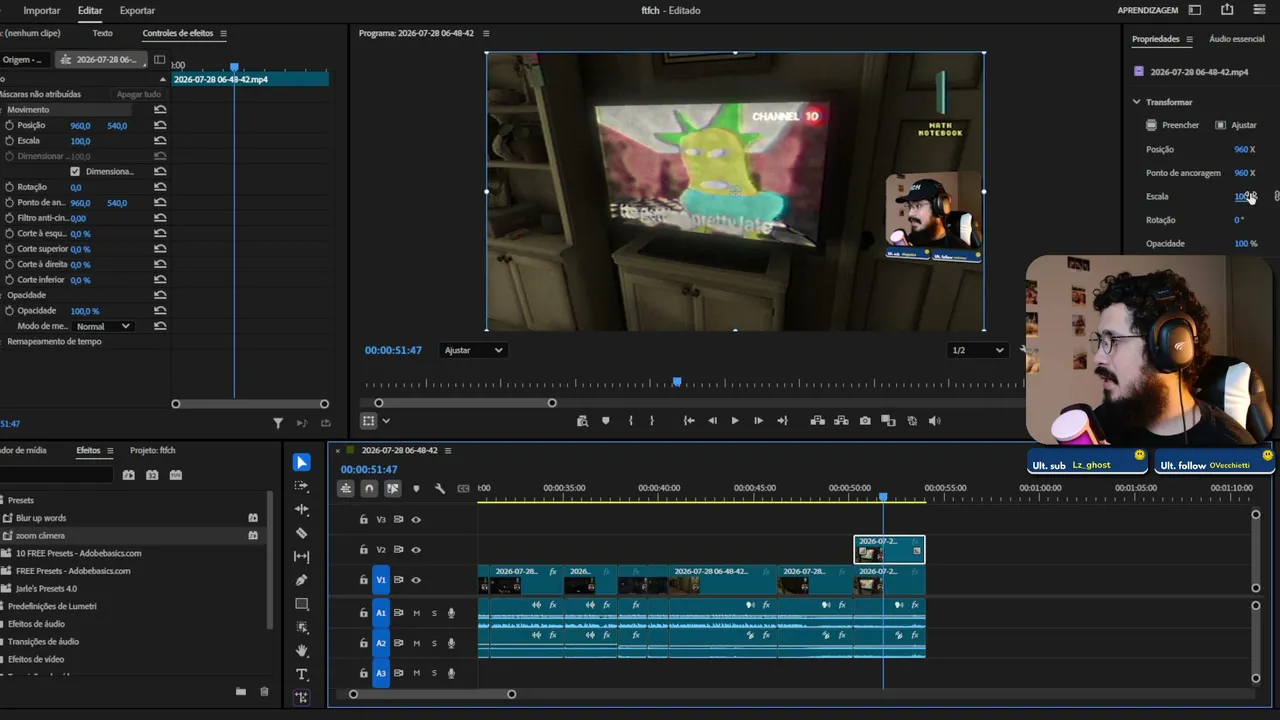The image size is (1280, 720).
Task: Click the Ajustar button in Propriedades
Action: click(1236, 125)
